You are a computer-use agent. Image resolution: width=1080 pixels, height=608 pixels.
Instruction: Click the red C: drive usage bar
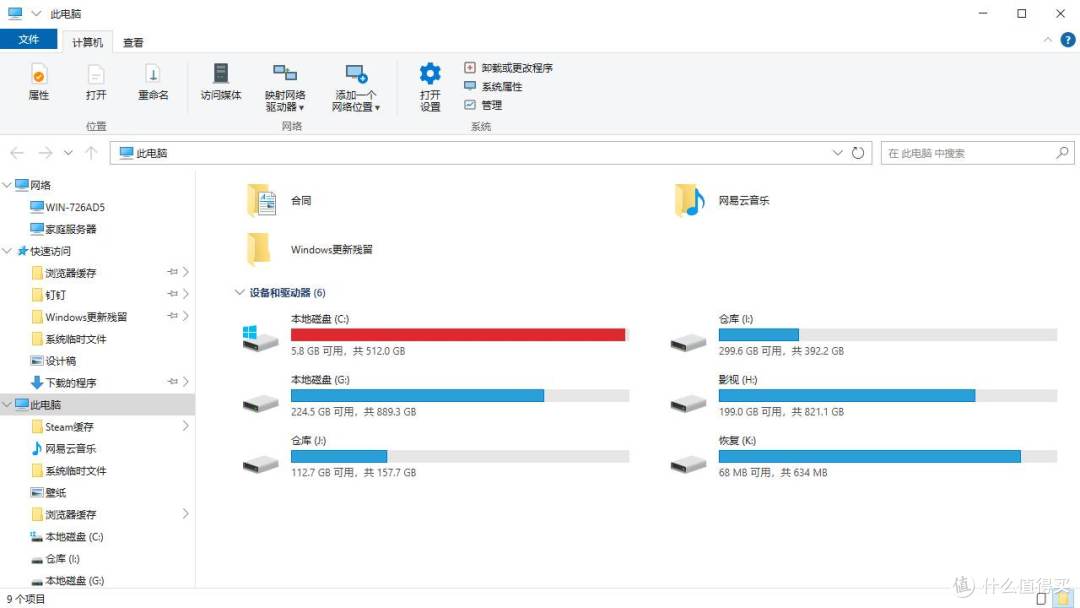pos(459,335)
